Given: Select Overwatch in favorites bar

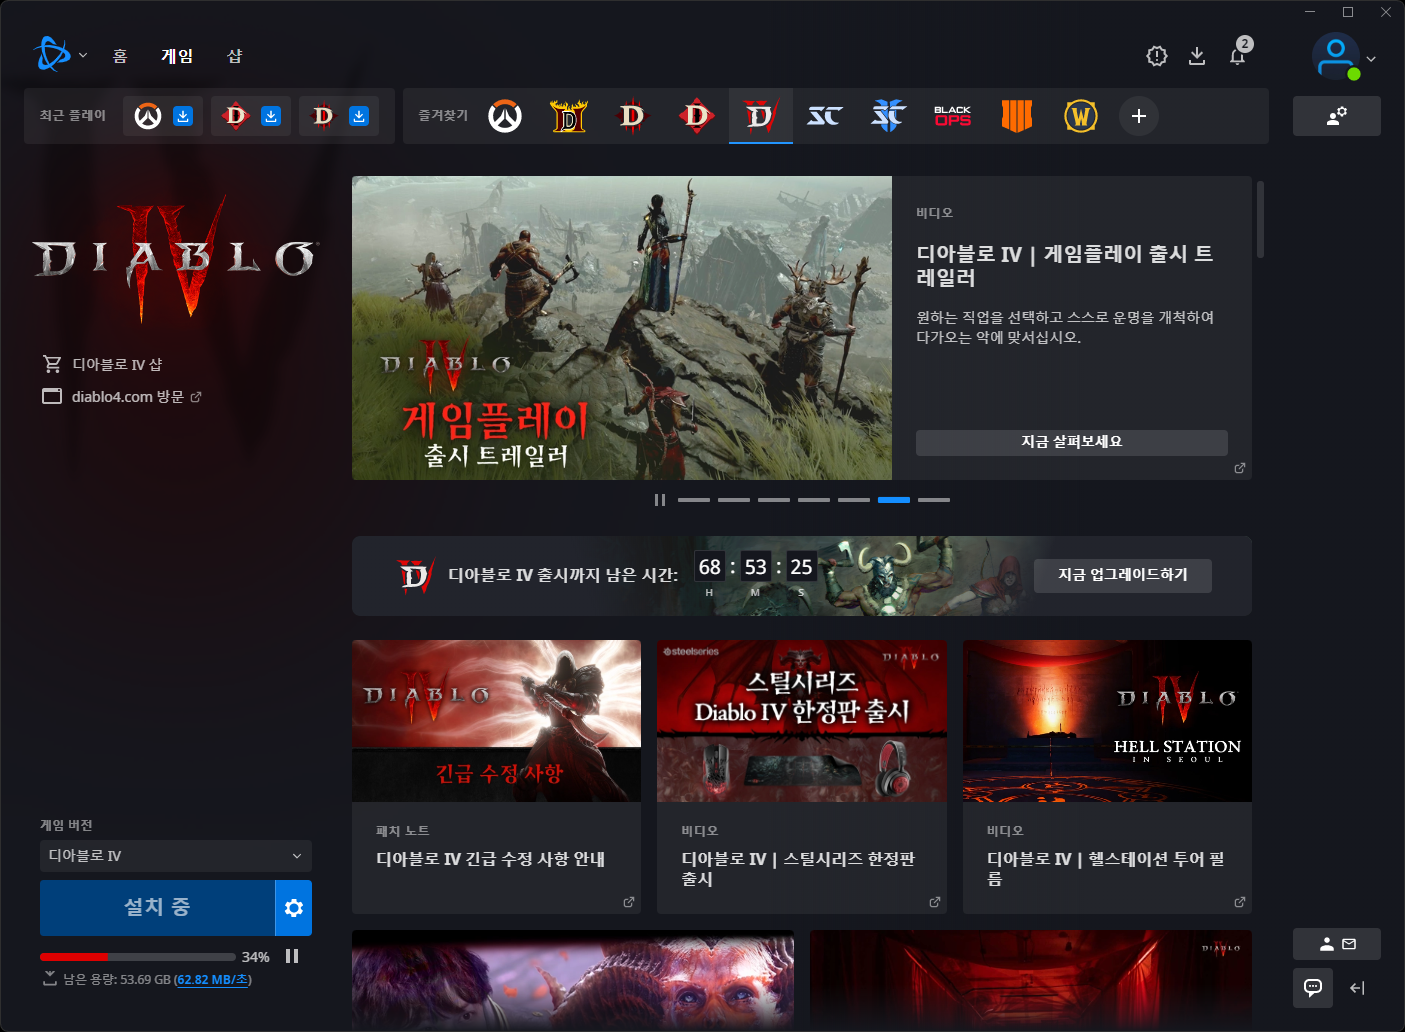Looking at the screenshot, I should pos(505,116).
